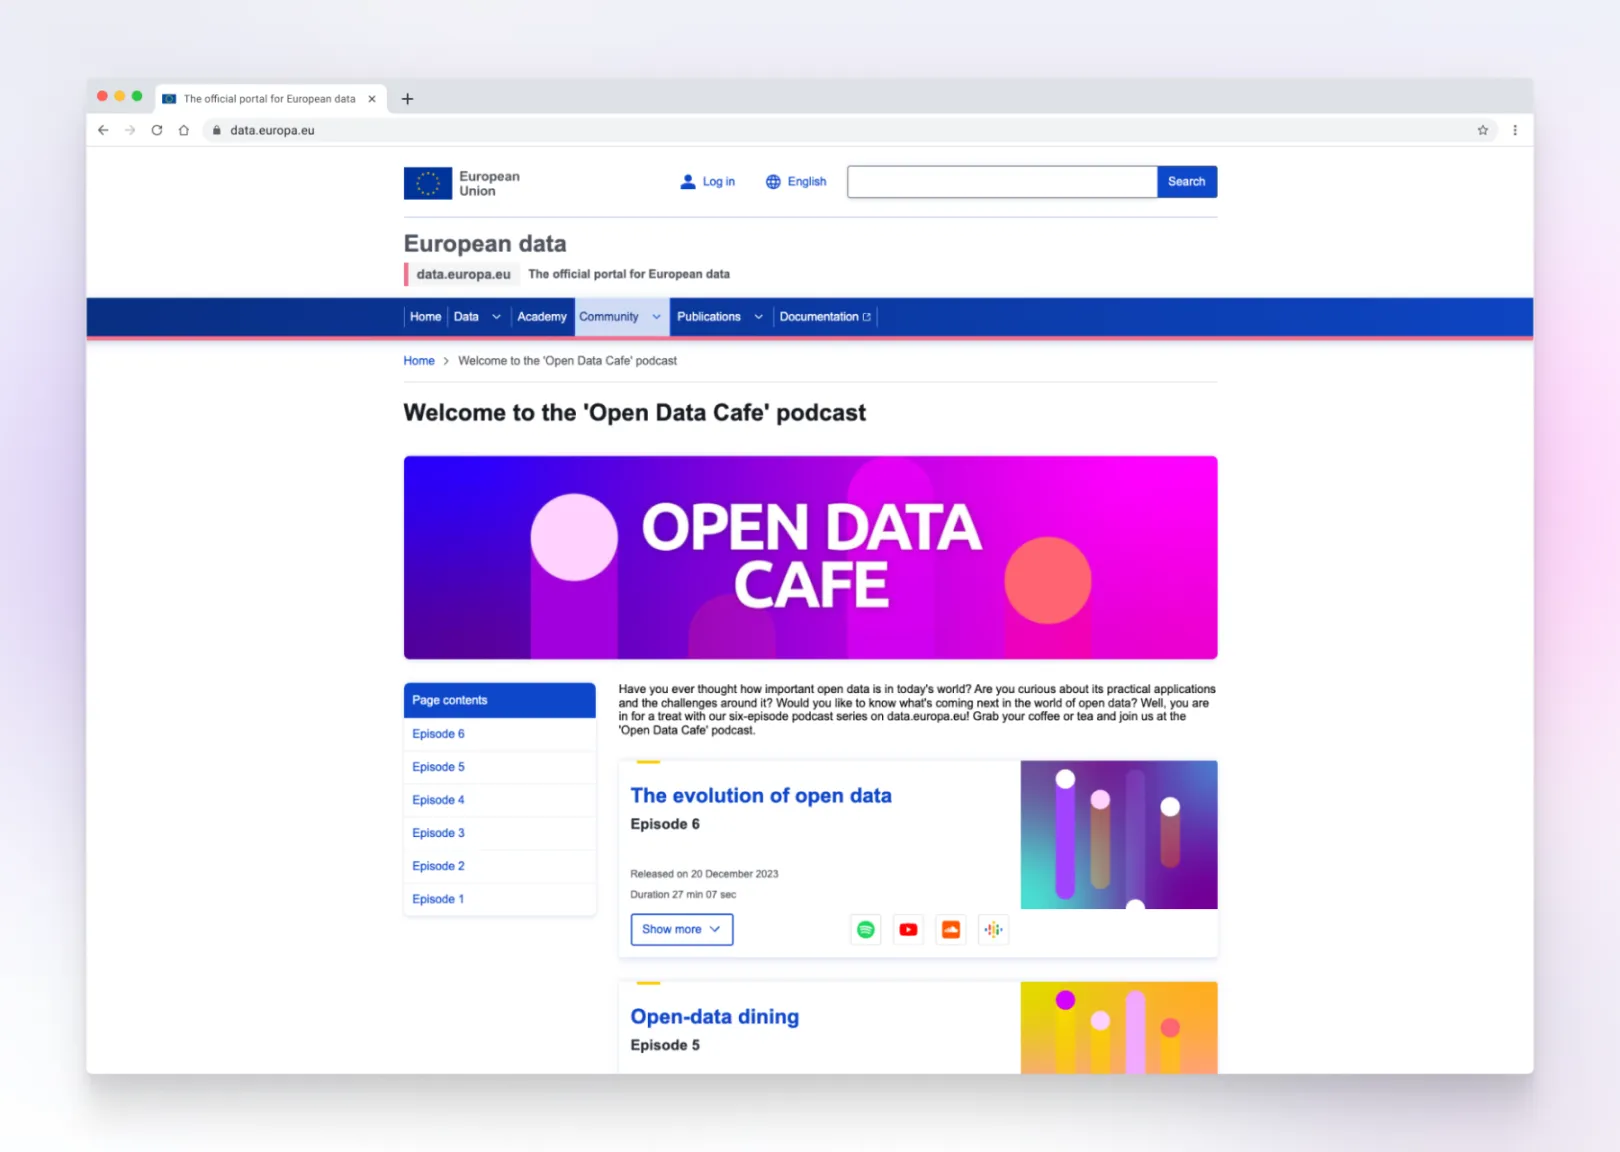Open the Data menu item
Screen dimensions: 1620x1152
[466, 317]
